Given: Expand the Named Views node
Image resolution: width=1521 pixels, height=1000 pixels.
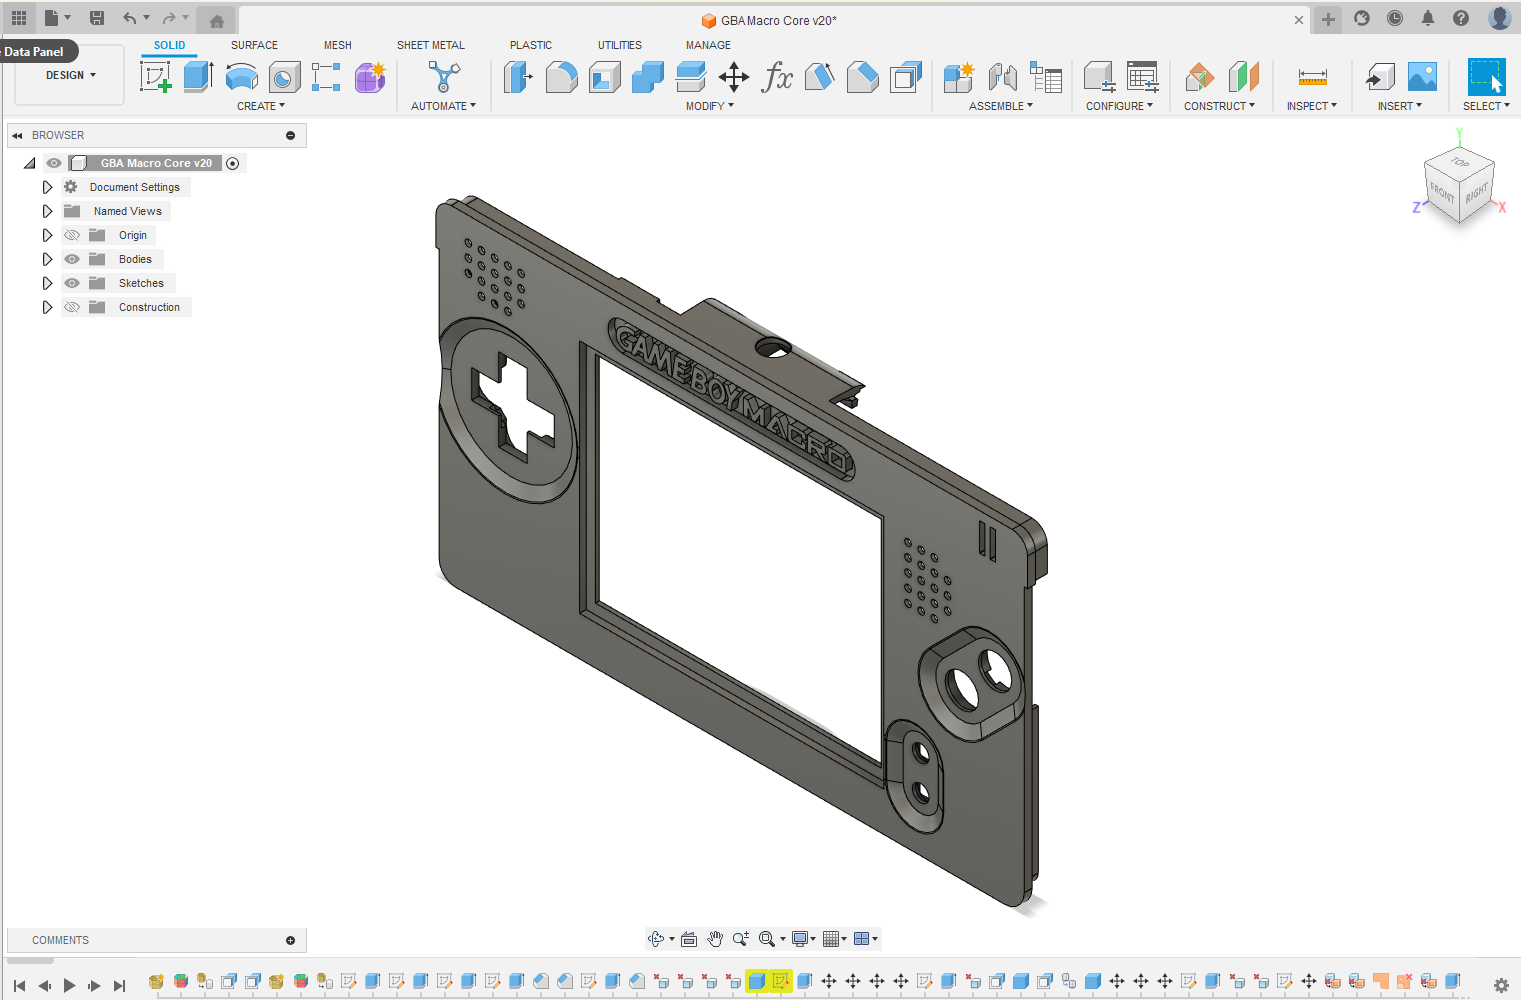Looking at the screenshot, I should click(47, 211).
